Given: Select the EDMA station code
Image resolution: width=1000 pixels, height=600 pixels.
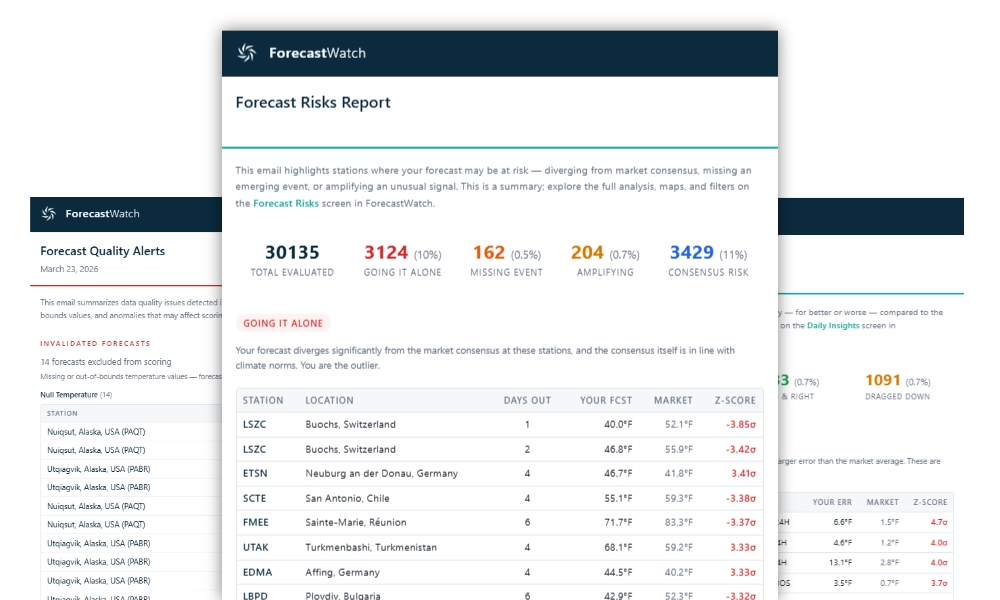Looking at the screenshot, I should [x=258, y=573].
